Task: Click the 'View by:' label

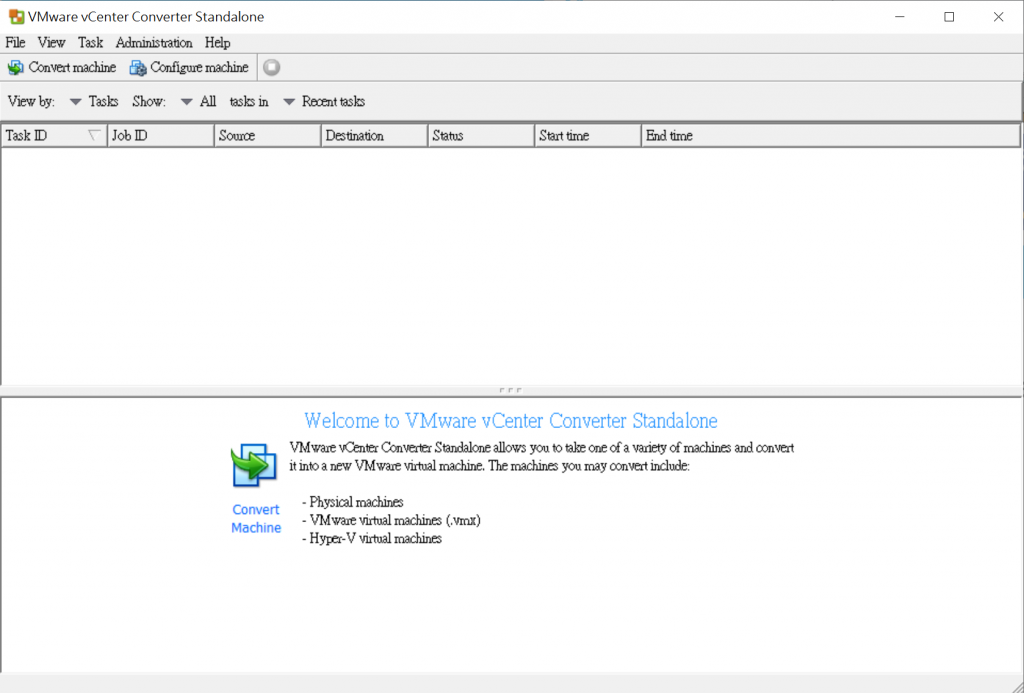Action: click(x=31, y=101)
